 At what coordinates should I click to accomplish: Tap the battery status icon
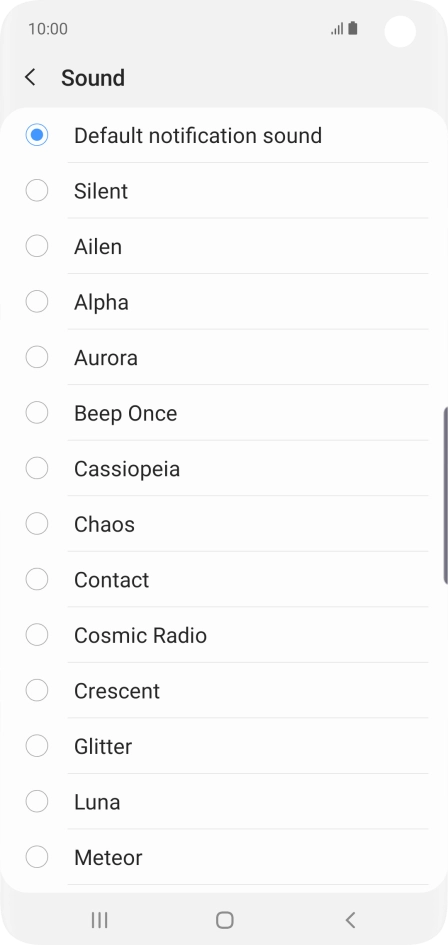353,28
